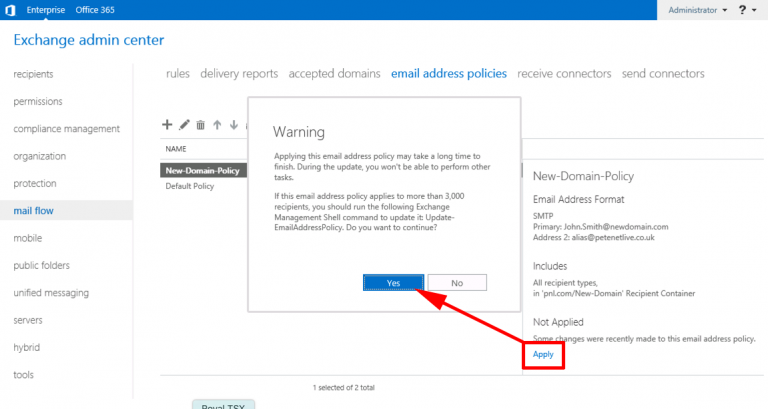Click the Warning dialog title
This screenshot has height=409, width=768.
[x=299, y=132]
